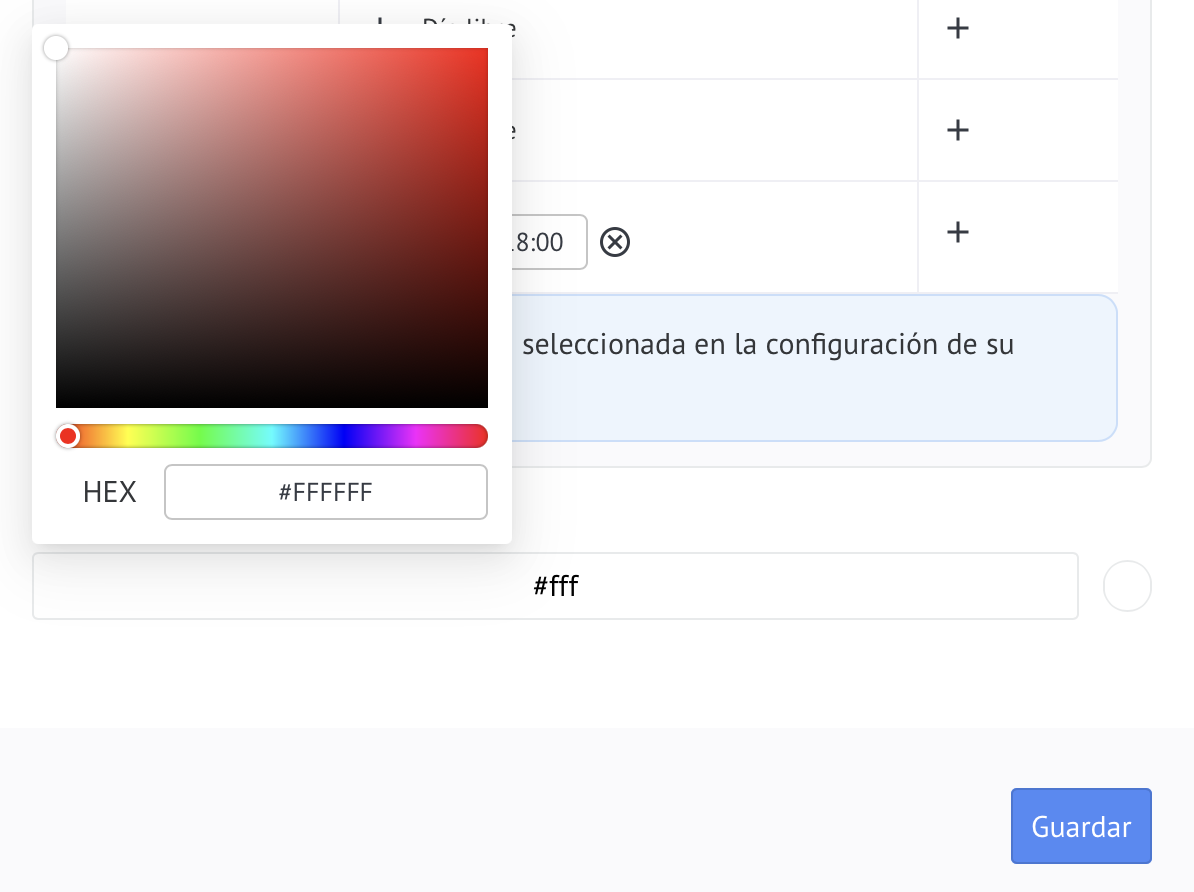
Task: Set the hue bar to blue
Action: click(343, 436)
